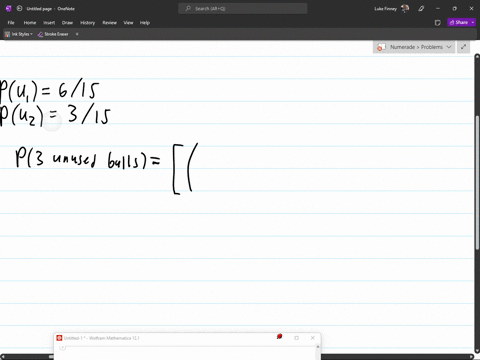Expand the quick access toolbar customize arrow
This screenshot has height=360, width=480.
[x=77, y=34]
